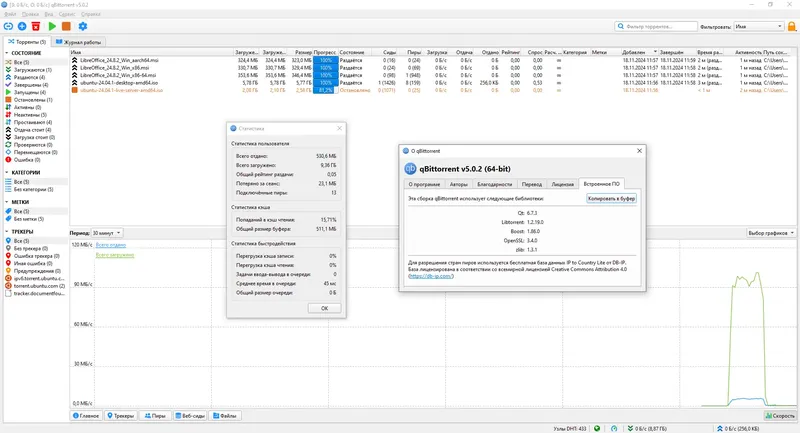Click progress bar of ubuntu live-server torrent
Screen dimensions: 800x433
[325, 90]
